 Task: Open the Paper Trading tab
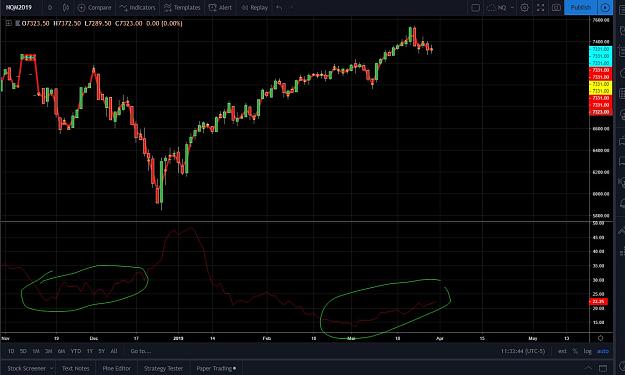[216, 369]
